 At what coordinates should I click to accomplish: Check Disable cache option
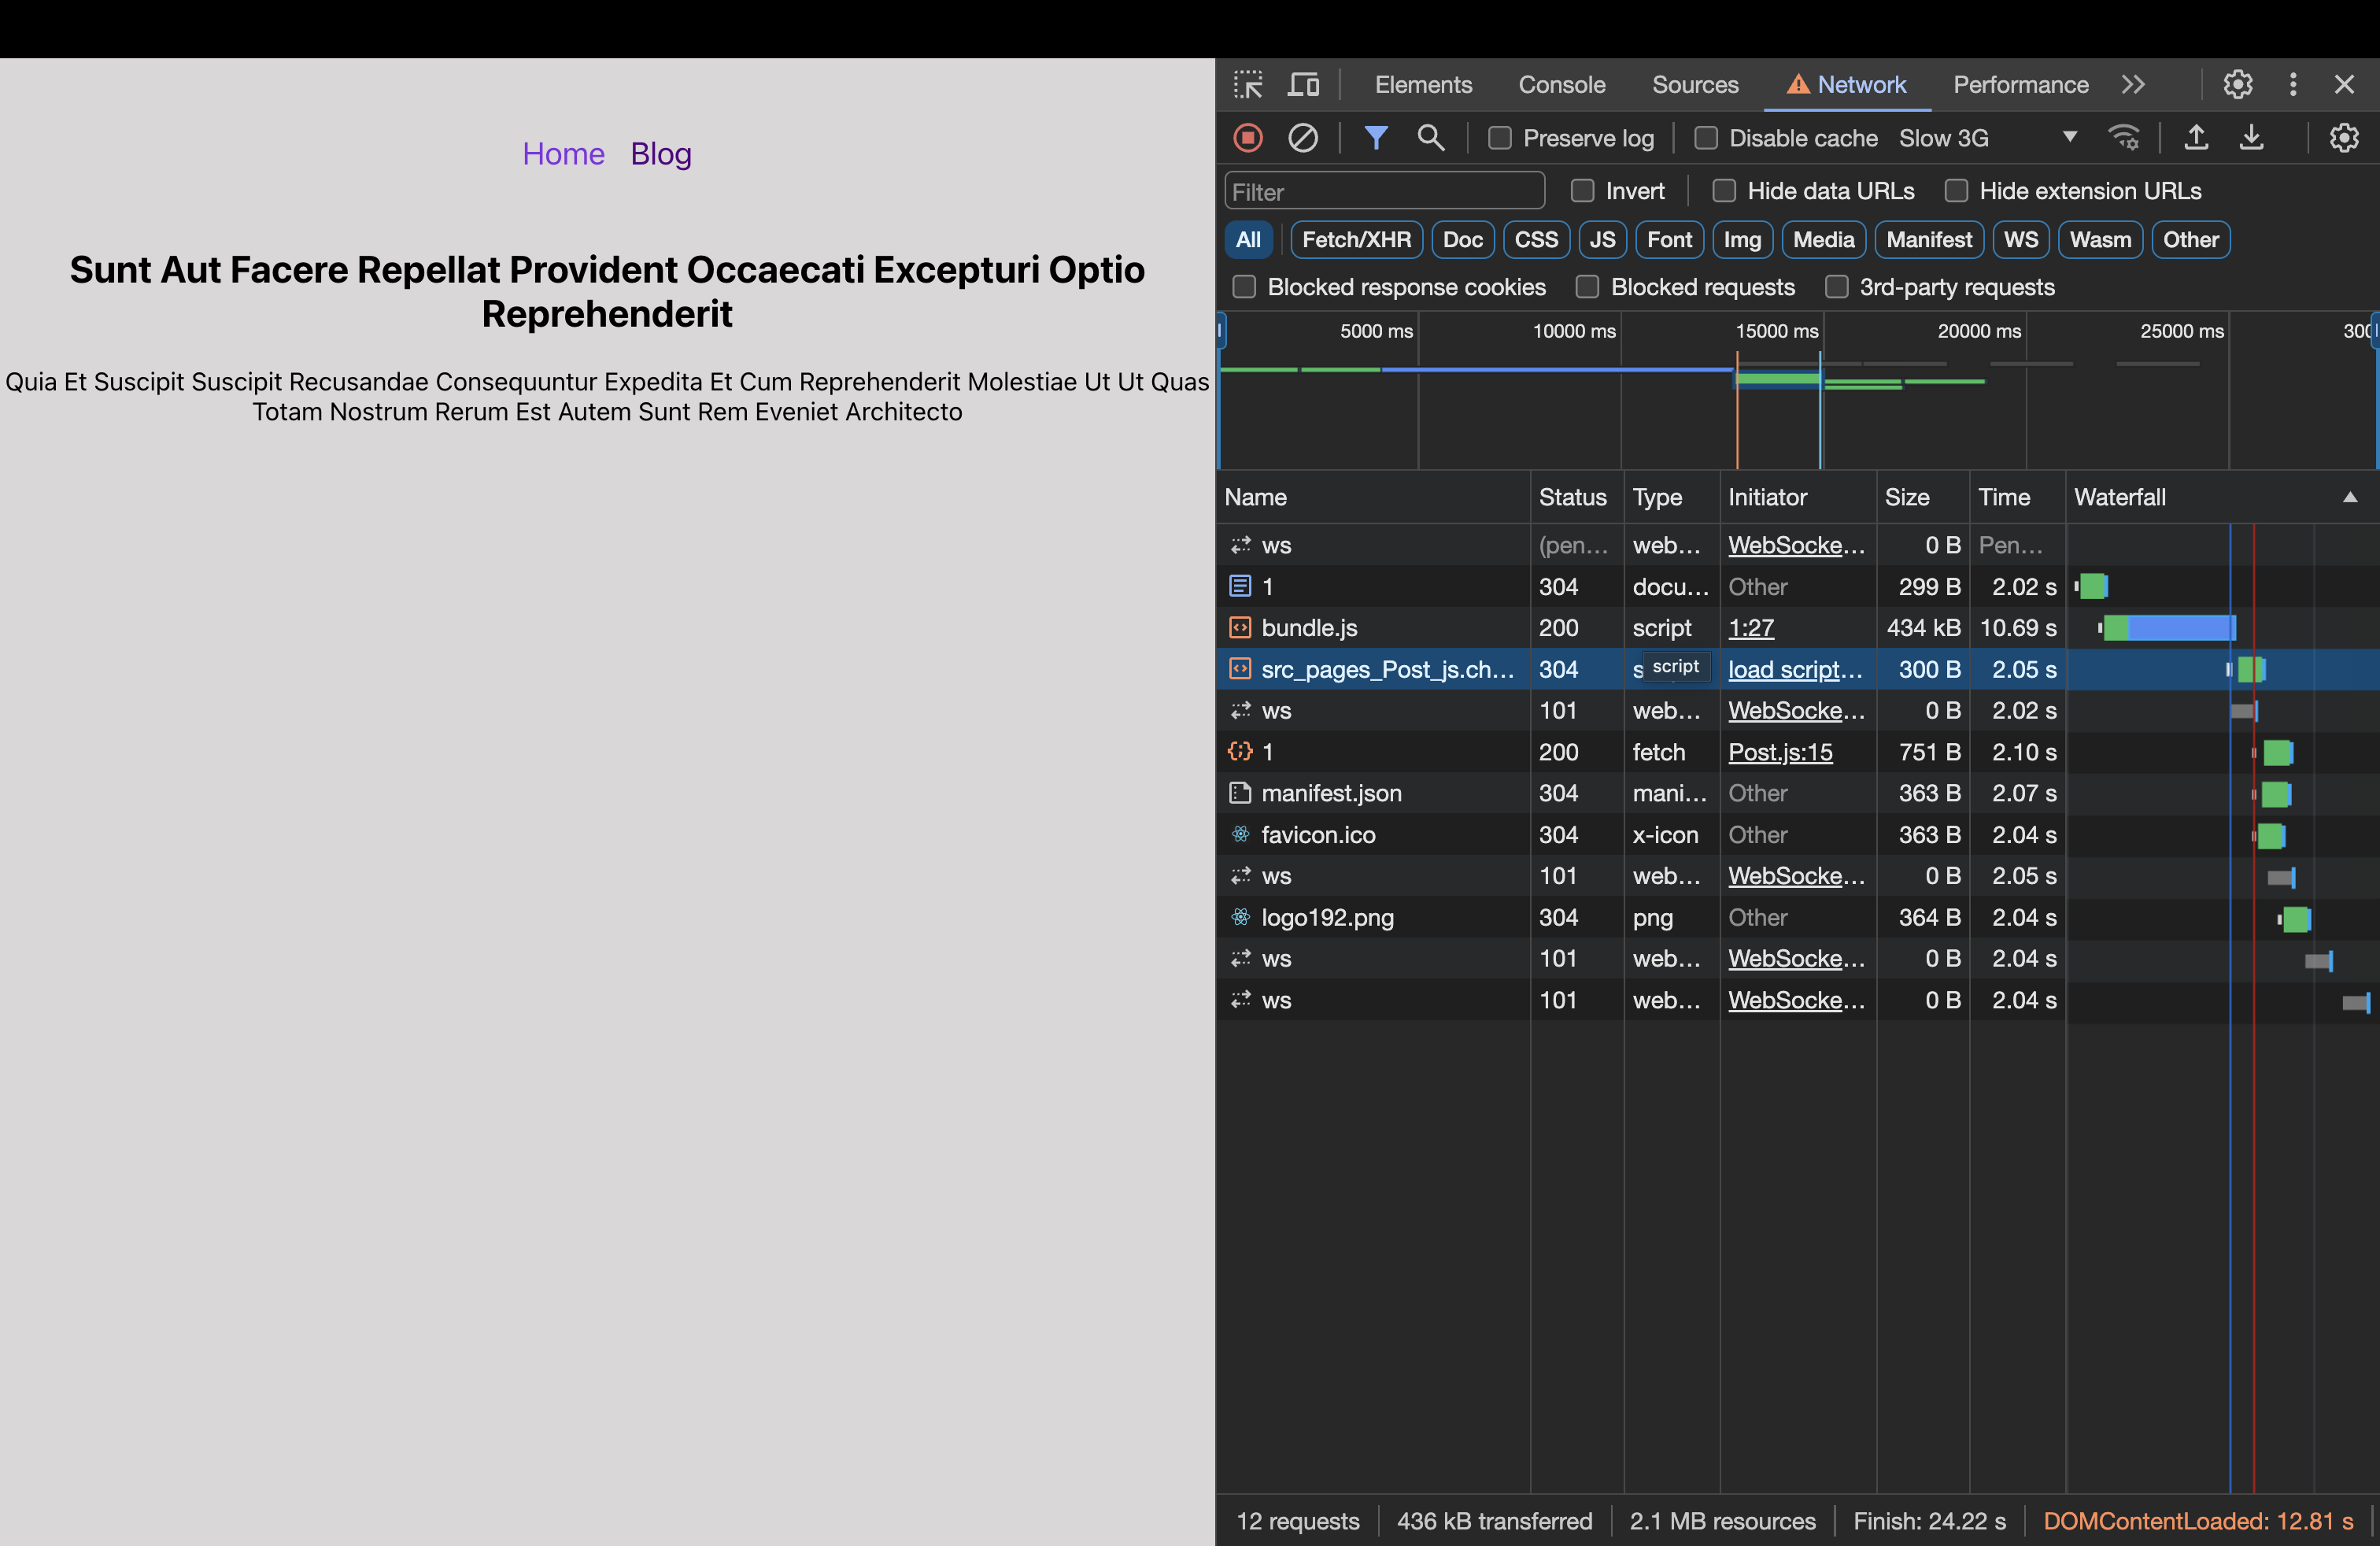coord(1706,138)
